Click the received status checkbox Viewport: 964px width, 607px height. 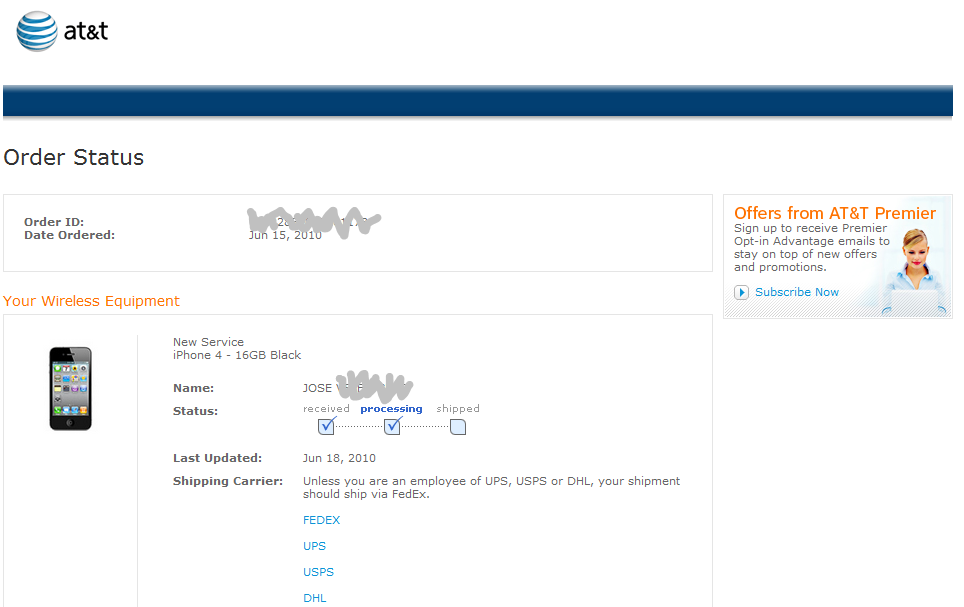pos(326,426)
